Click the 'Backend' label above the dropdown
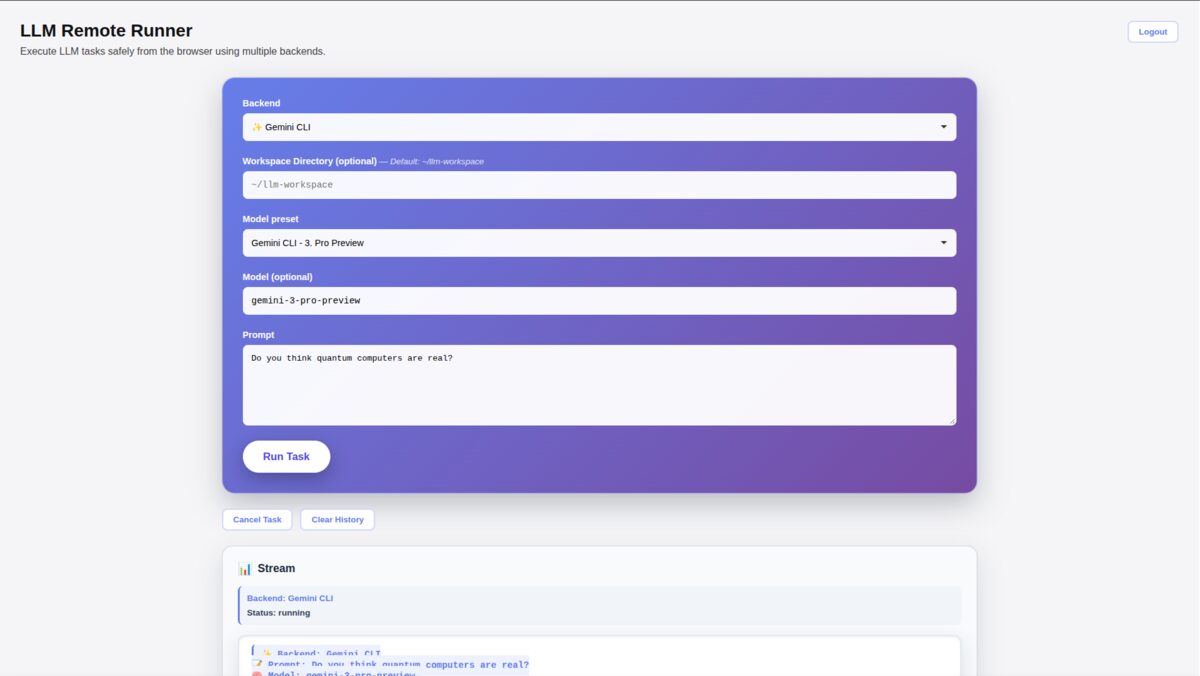This screenshot has height=676, width=1200. (261, 103)
